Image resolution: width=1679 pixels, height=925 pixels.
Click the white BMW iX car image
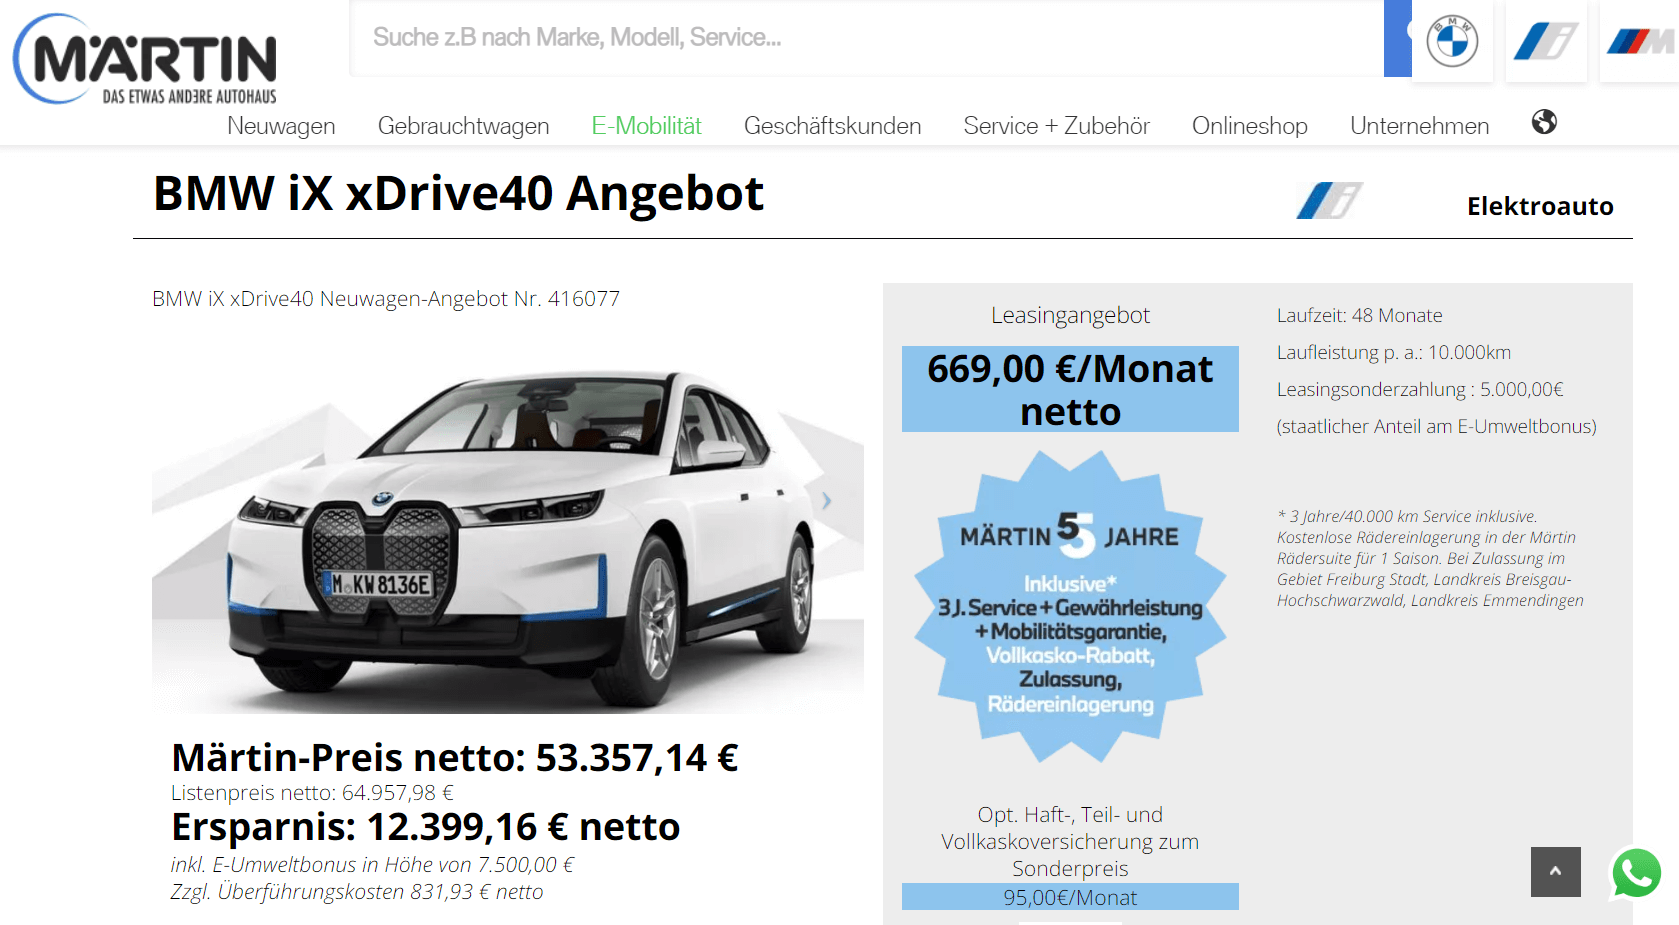coord(507,538)
